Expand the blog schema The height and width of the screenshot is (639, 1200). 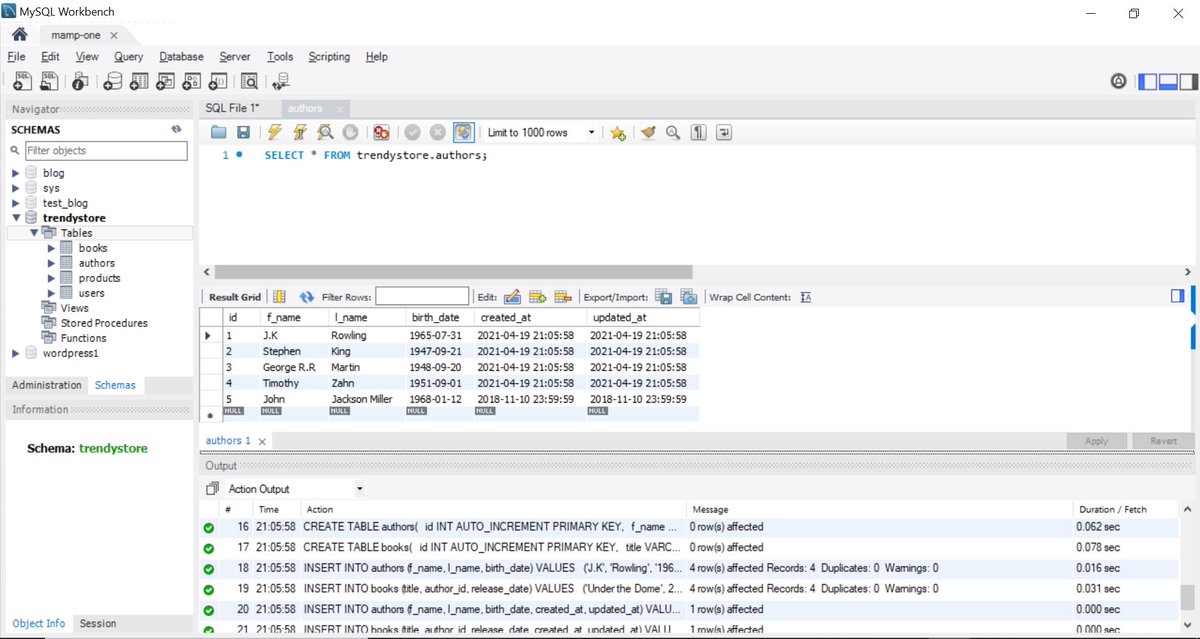point(16,173)
